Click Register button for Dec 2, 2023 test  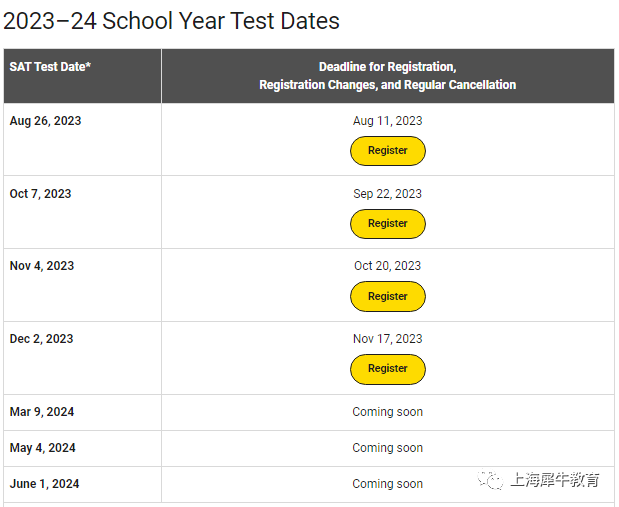click(x=388, y=369)
